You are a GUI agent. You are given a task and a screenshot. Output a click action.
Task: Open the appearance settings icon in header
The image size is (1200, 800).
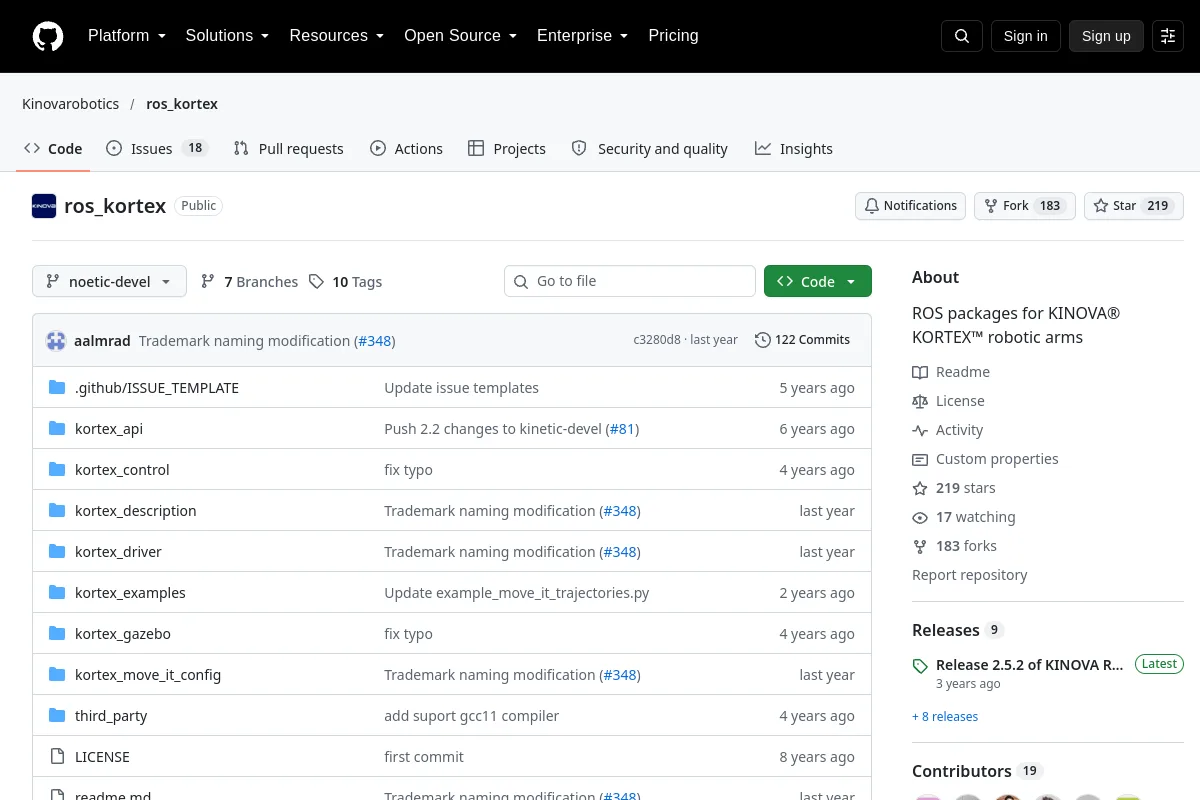pyautogui.click(x=1168, y=36)
